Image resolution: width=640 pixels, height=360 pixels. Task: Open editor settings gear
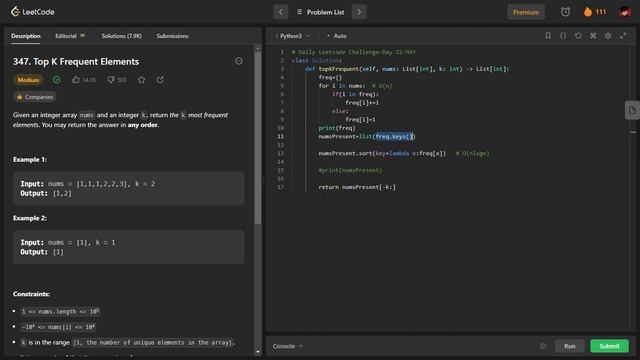click(x=608, y=36)
